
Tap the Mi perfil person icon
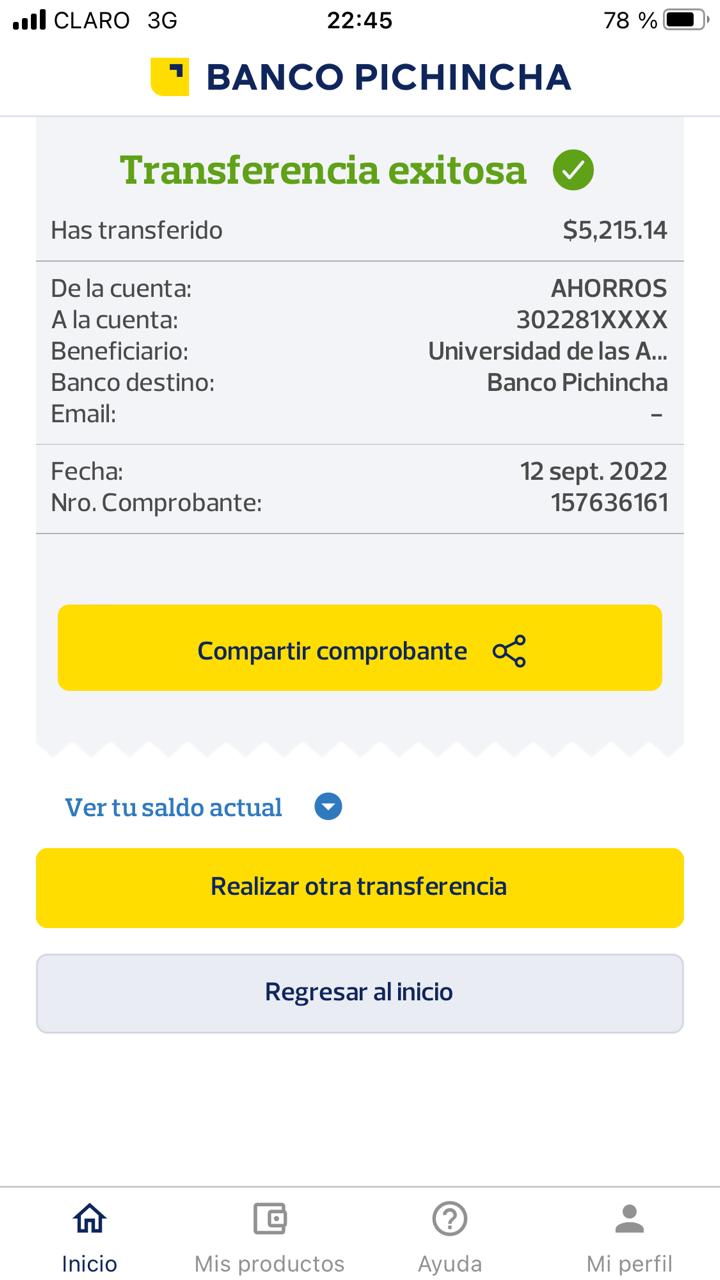629,1218
